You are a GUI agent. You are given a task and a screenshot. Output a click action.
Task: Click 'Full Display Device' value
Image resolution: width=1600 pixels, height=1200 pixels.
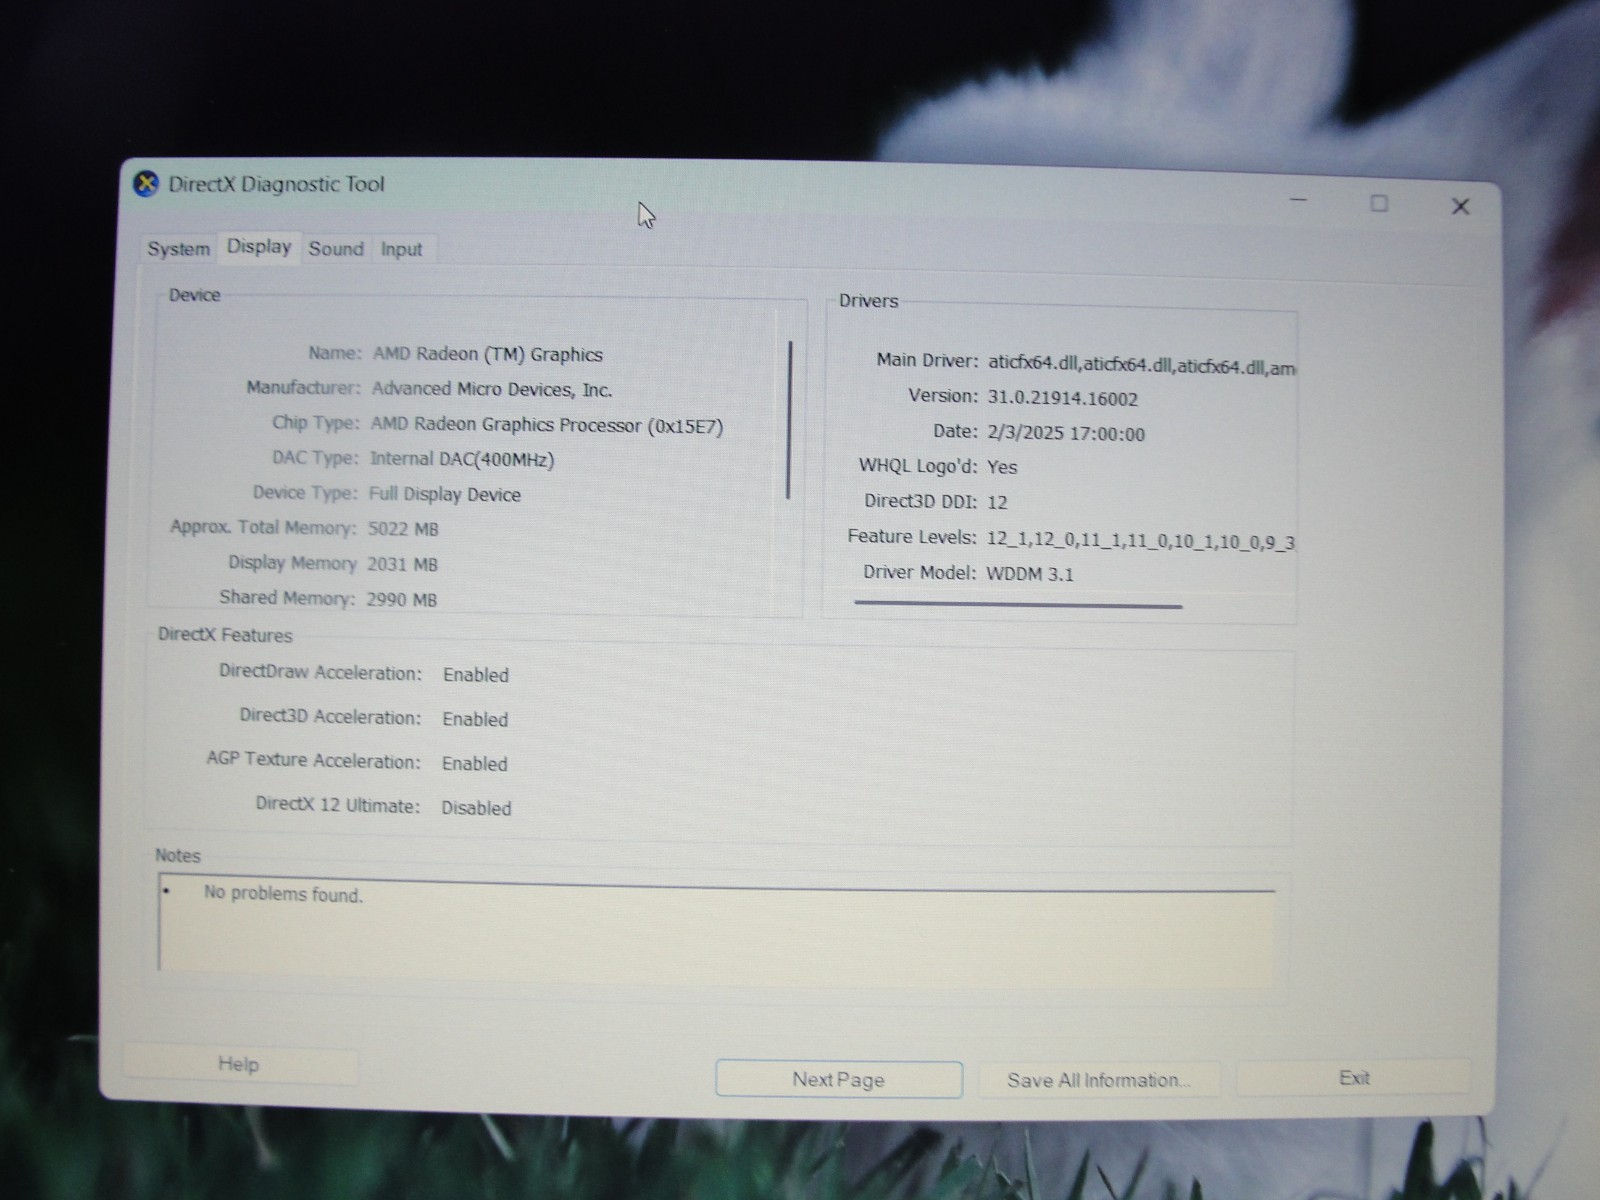click(x=445, y=494)
